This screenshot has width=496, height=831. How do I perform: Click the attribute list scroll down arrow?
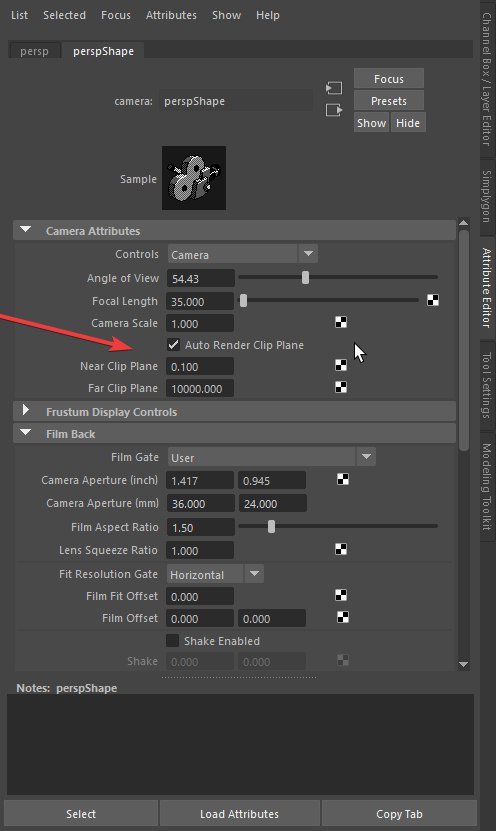(464, 664)
